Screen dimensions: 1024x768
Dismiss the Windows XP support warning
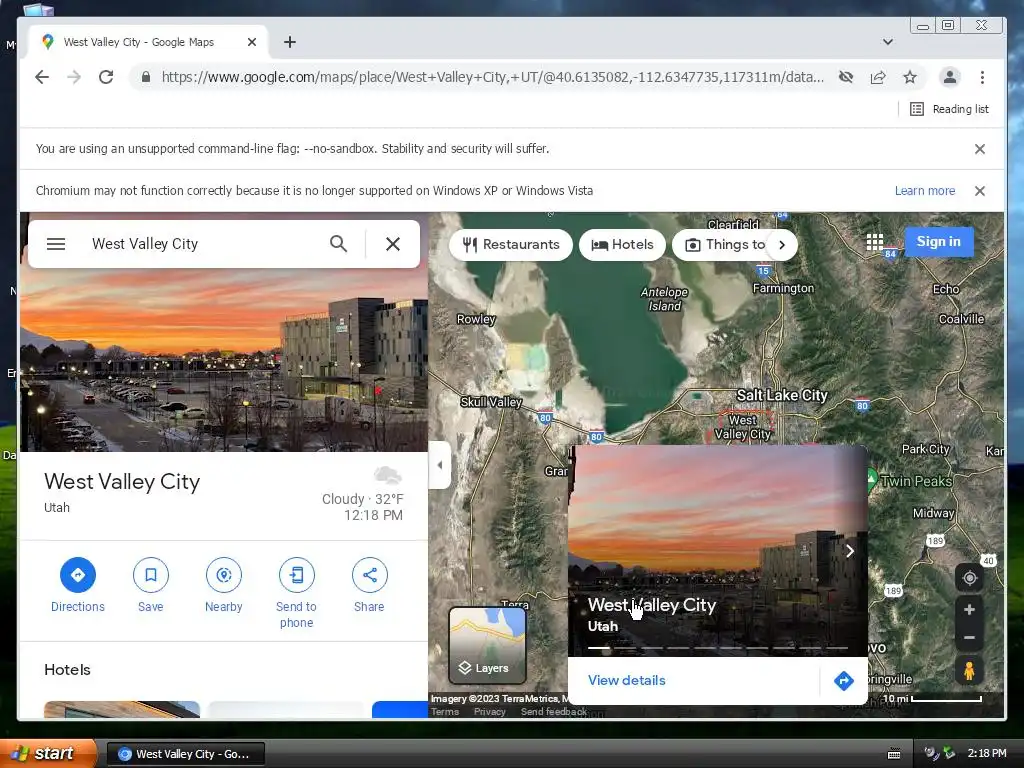(x=980, y=191)
